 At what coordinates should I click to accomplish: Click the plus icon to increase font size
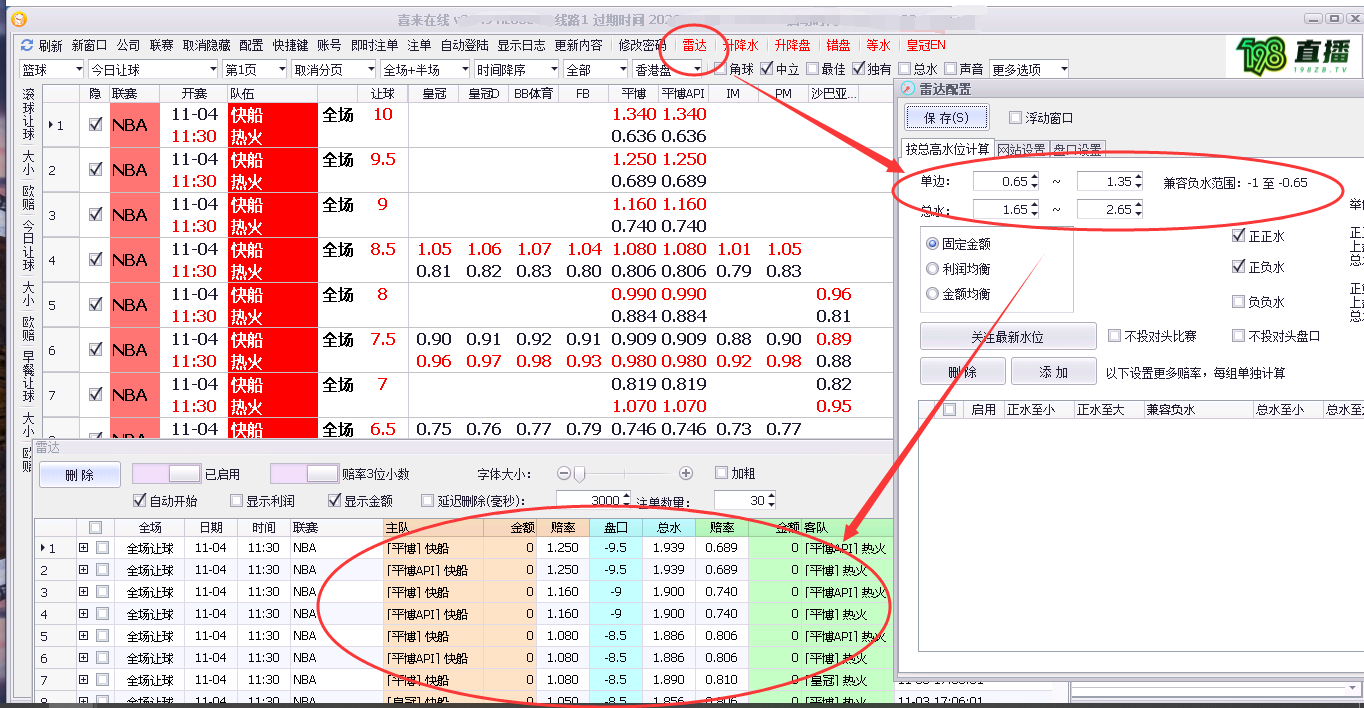[x=686, y=473]
